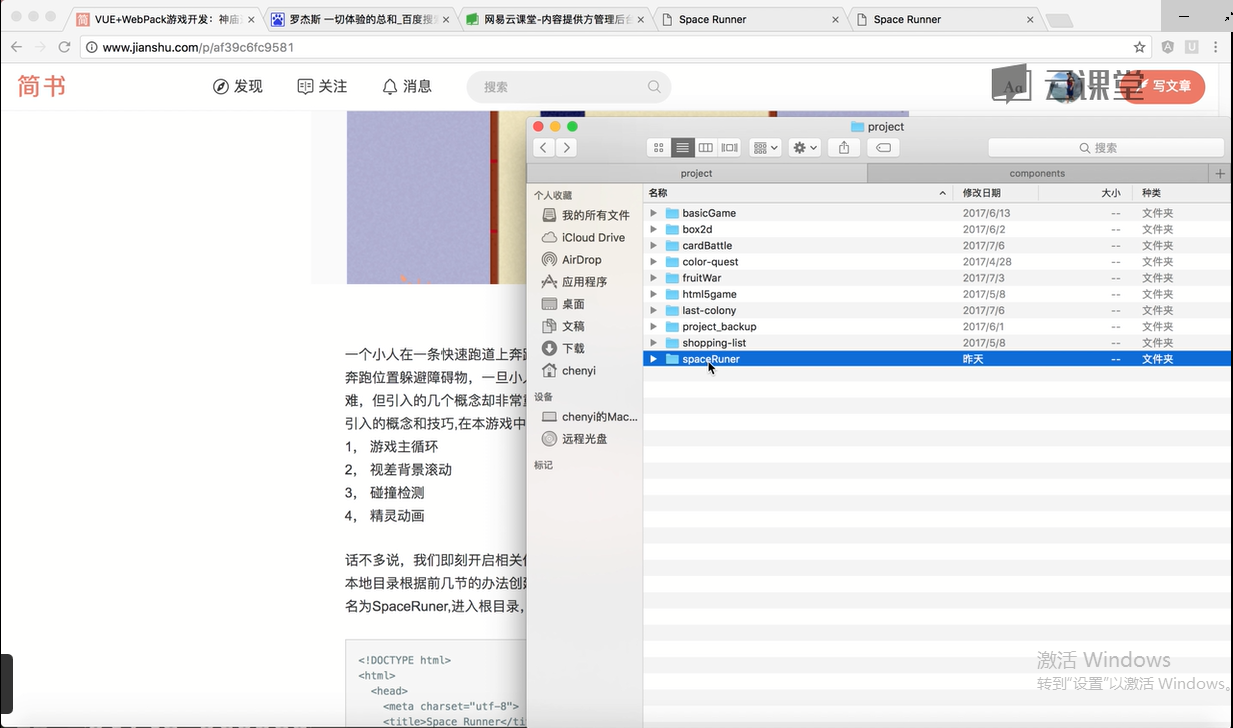Expand the cardBattle folder
Viewport: 1233px width, 728px height.
pyautogui.click(x=653, y=245)
